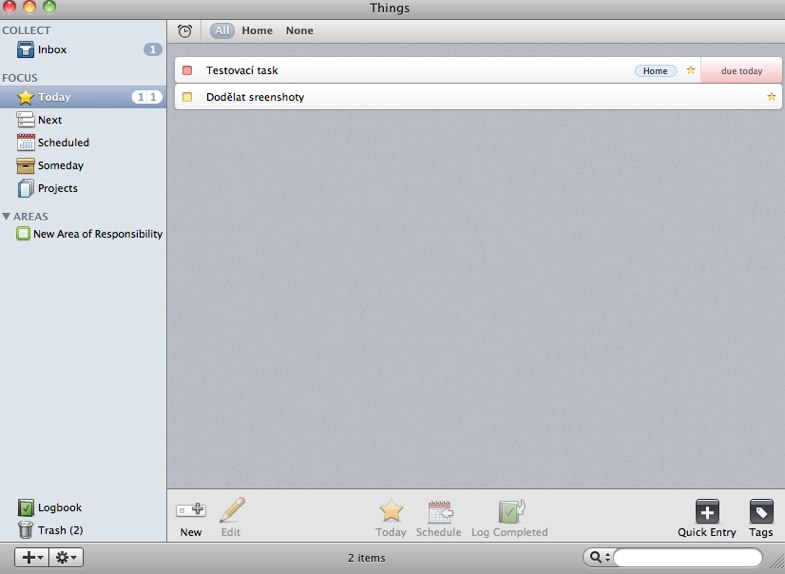
Task: Open the Scheduled list
Action: (62, 143)
